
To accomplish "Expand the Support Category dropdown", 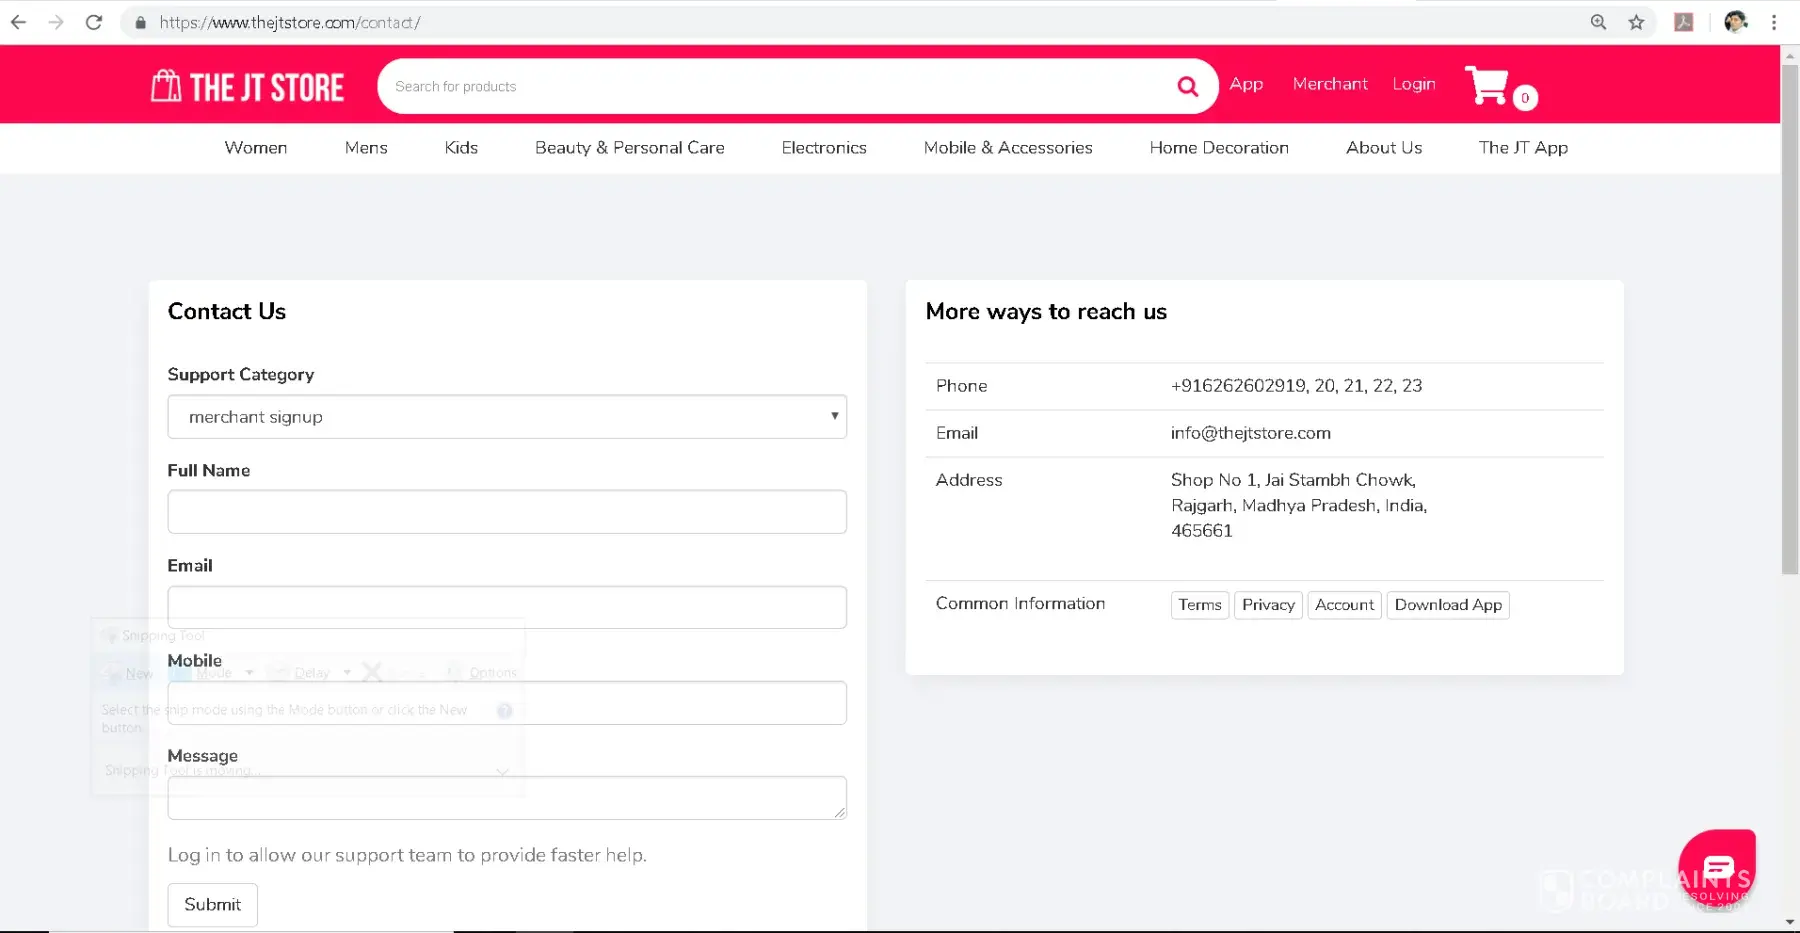I will pos(507,417).
